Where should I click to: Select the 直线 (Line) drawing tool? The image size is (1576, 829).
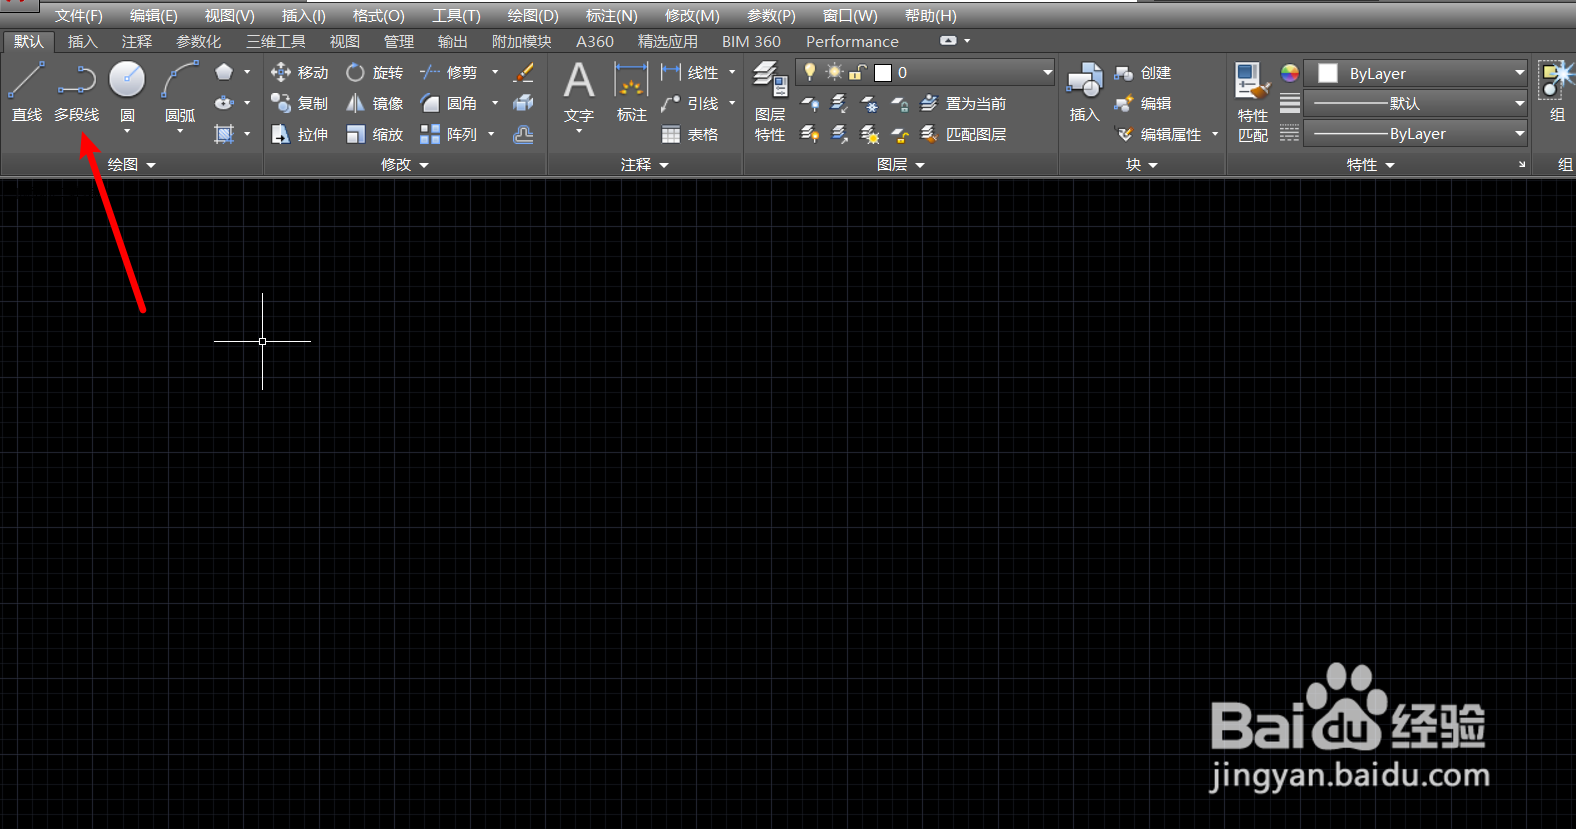click(27, 92)
